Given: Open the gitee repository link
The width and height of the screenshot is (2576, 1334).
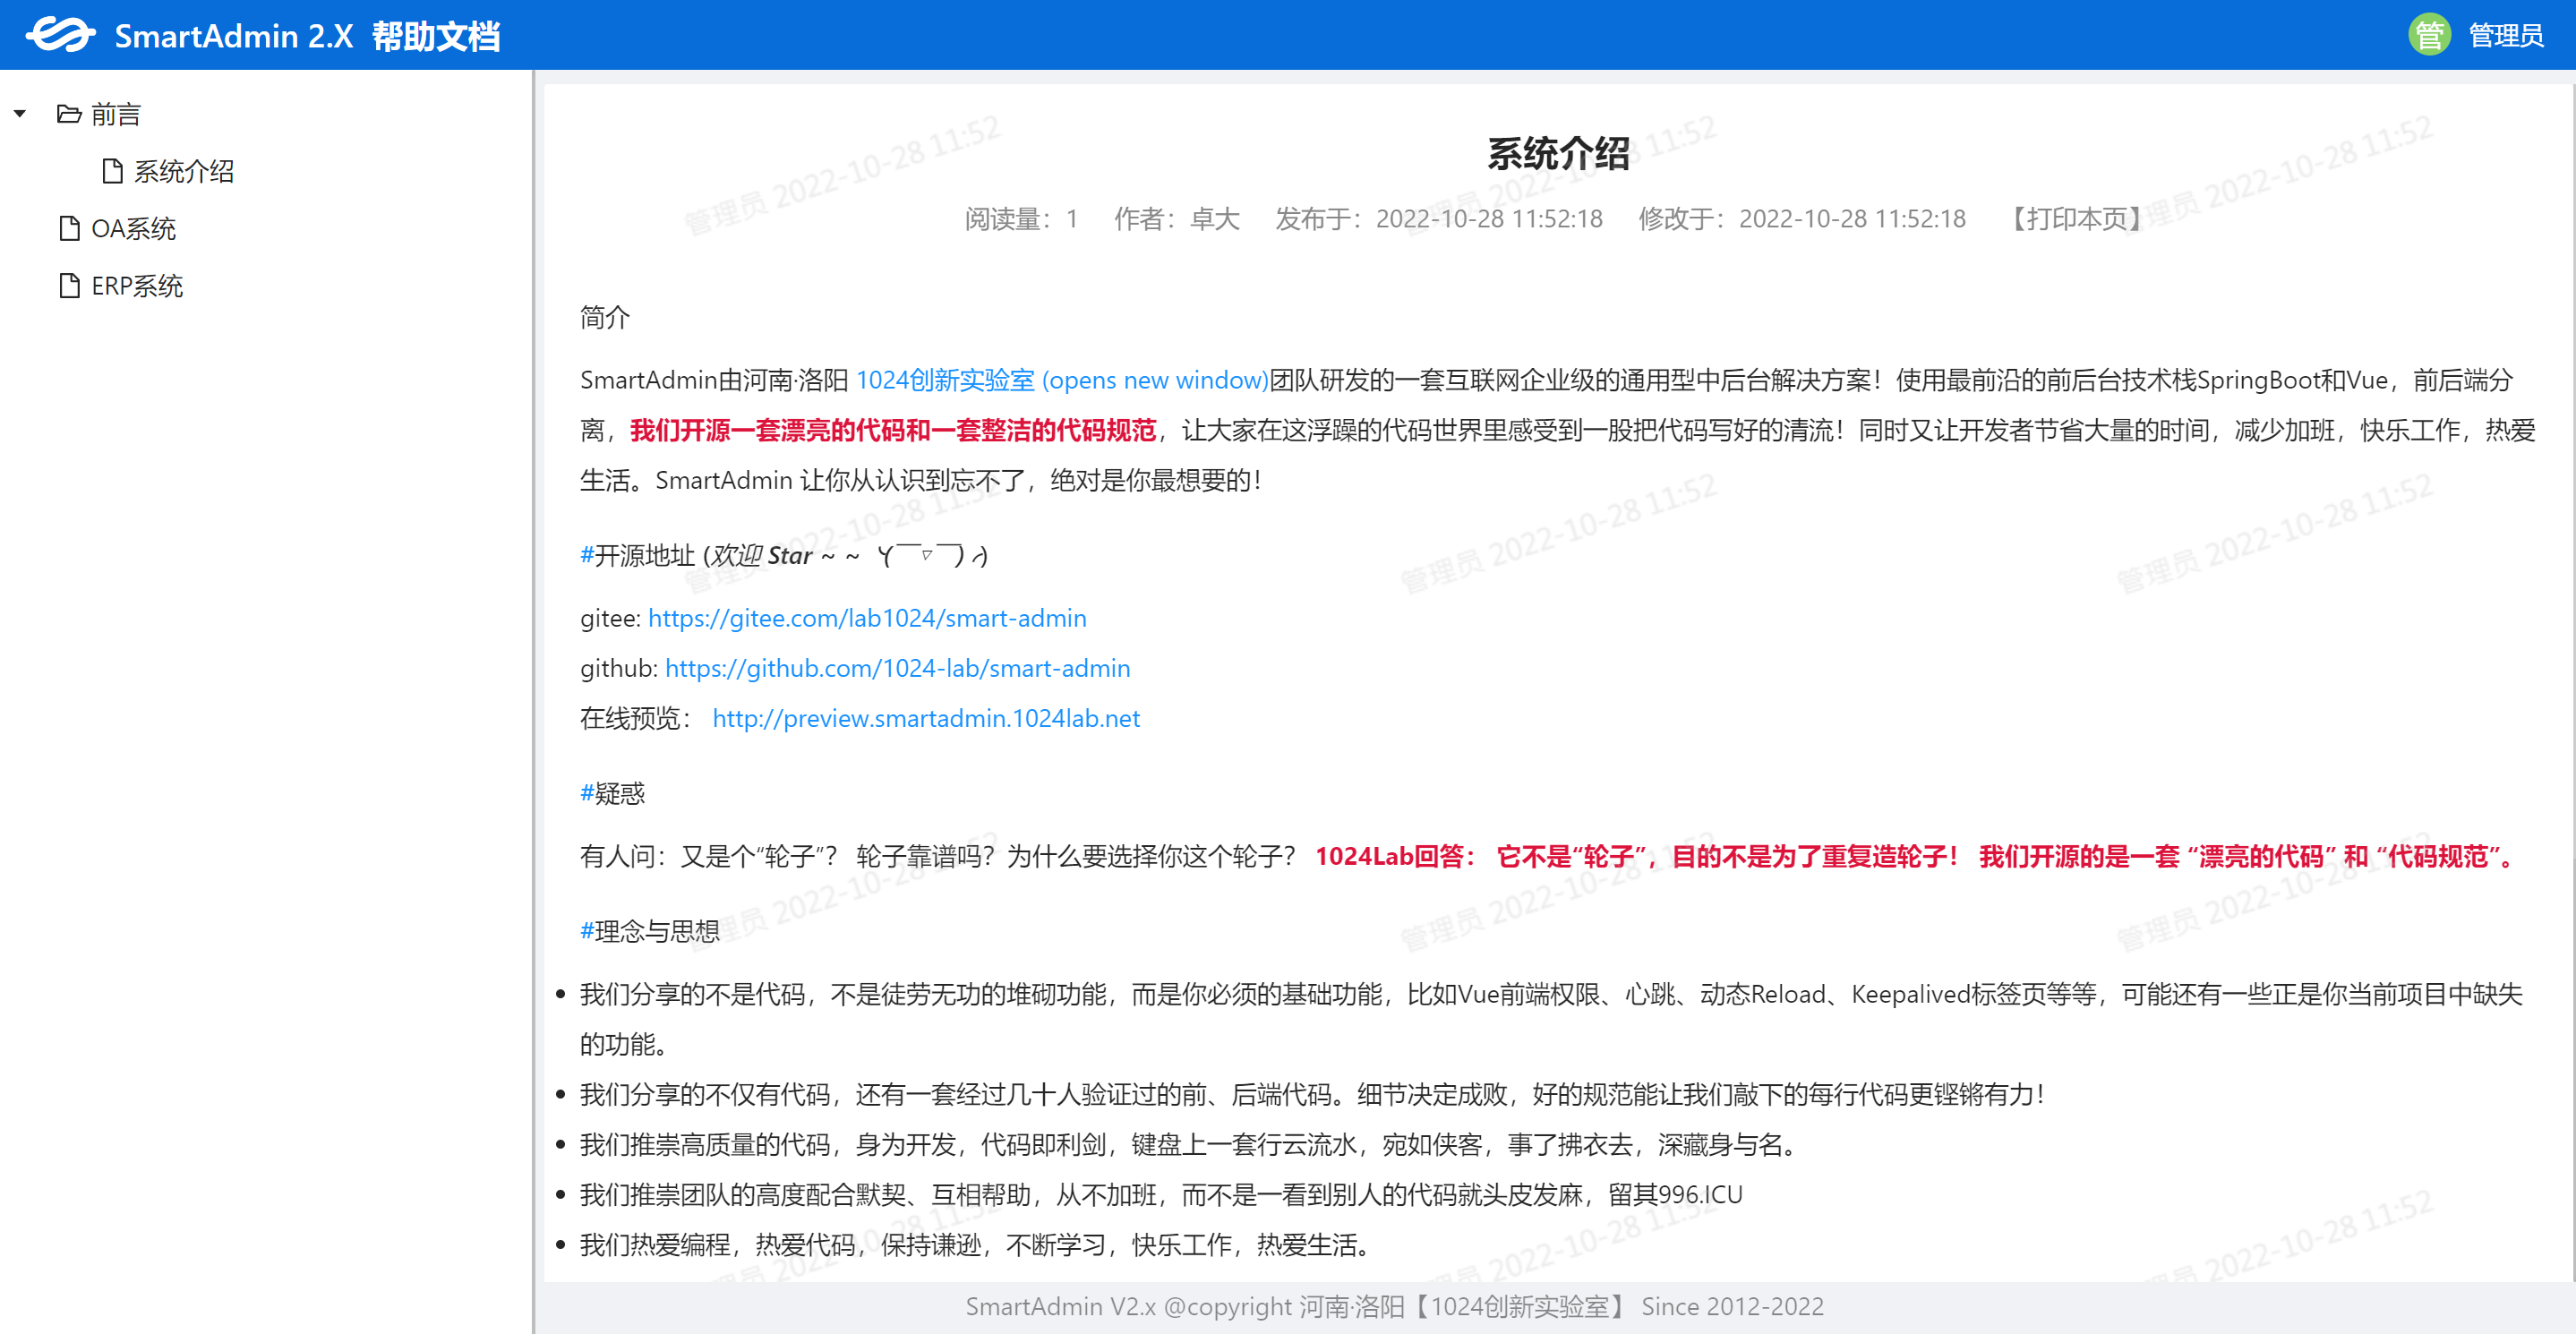Looking at the screenshot, I should (x=867, y=618).
